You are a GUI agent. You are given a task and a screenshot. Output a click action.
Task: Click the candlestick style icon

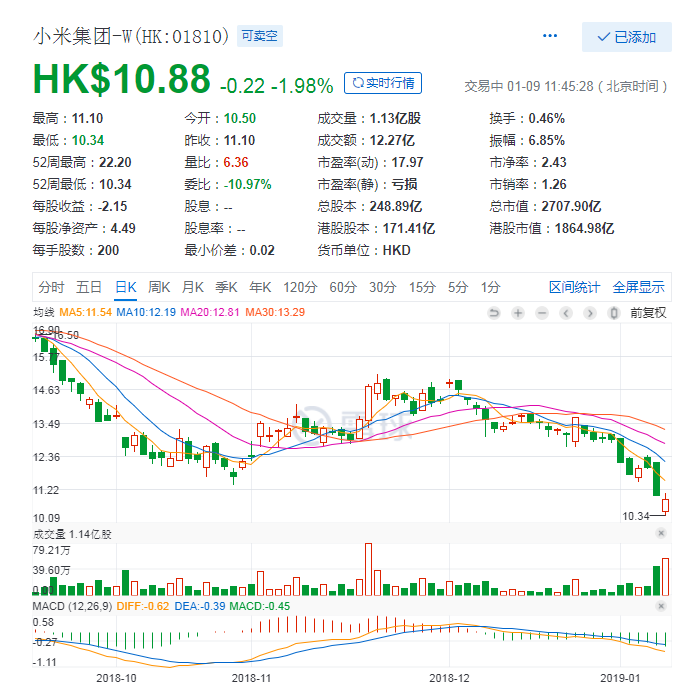coord(614,313)
